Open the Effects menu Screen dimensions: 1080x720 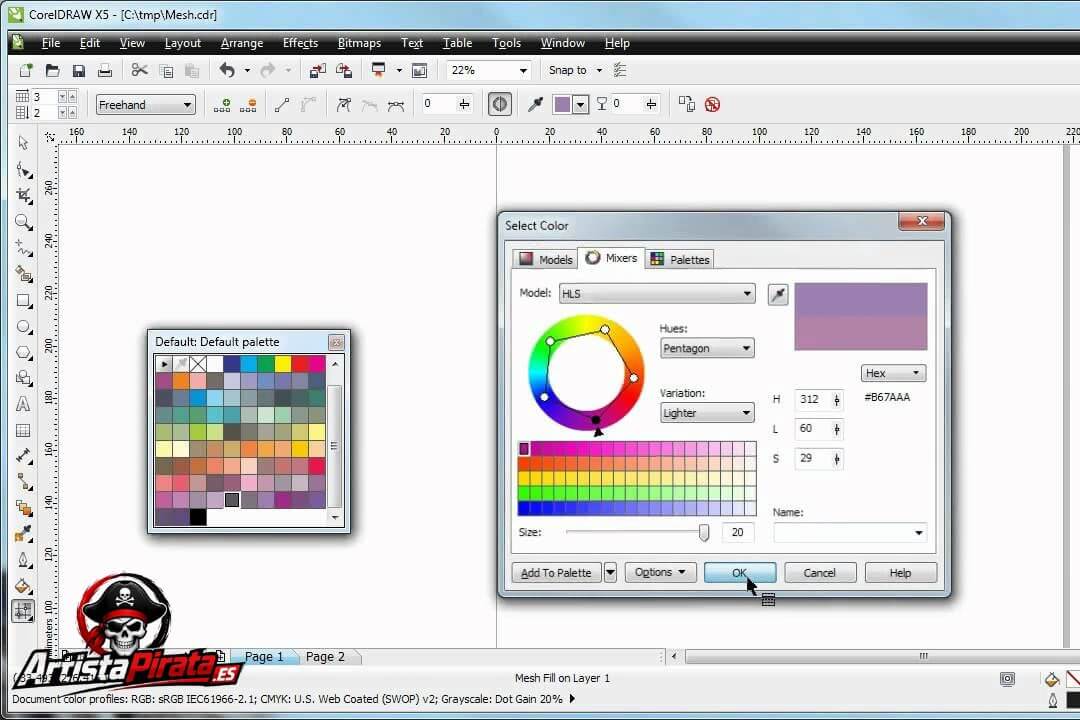click(x=300, y=43)
